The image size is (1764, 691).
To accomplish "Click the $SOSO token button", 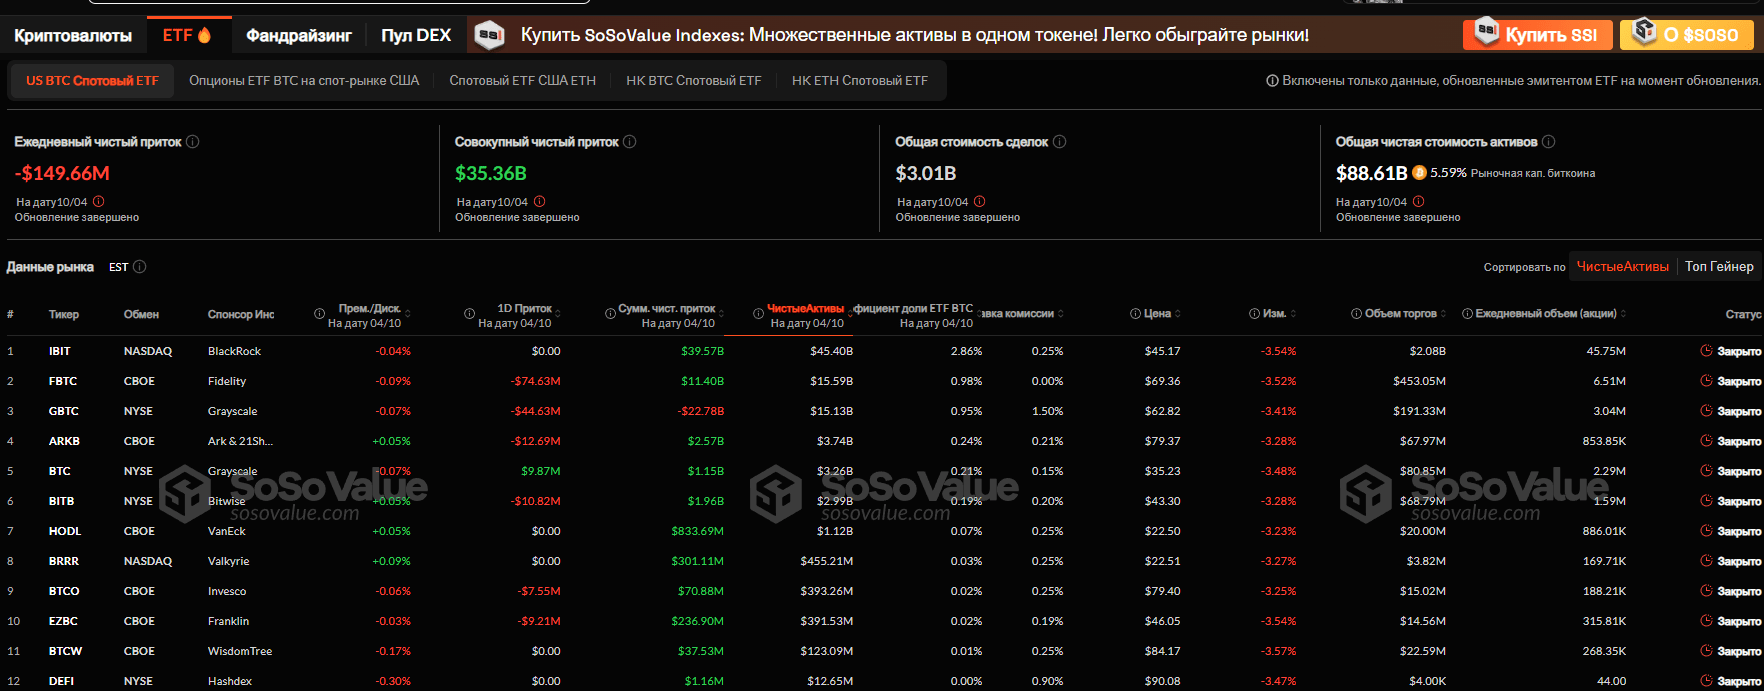I will click(x=1689, y=35).
